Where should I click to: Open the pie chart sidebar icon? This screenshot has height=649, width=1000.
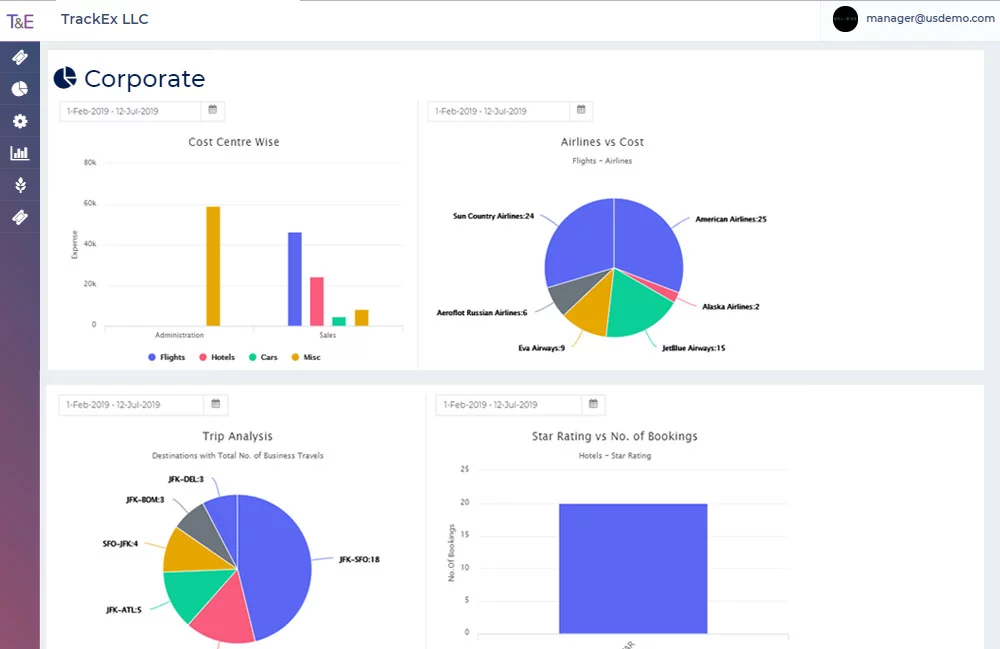click(20, 90)
